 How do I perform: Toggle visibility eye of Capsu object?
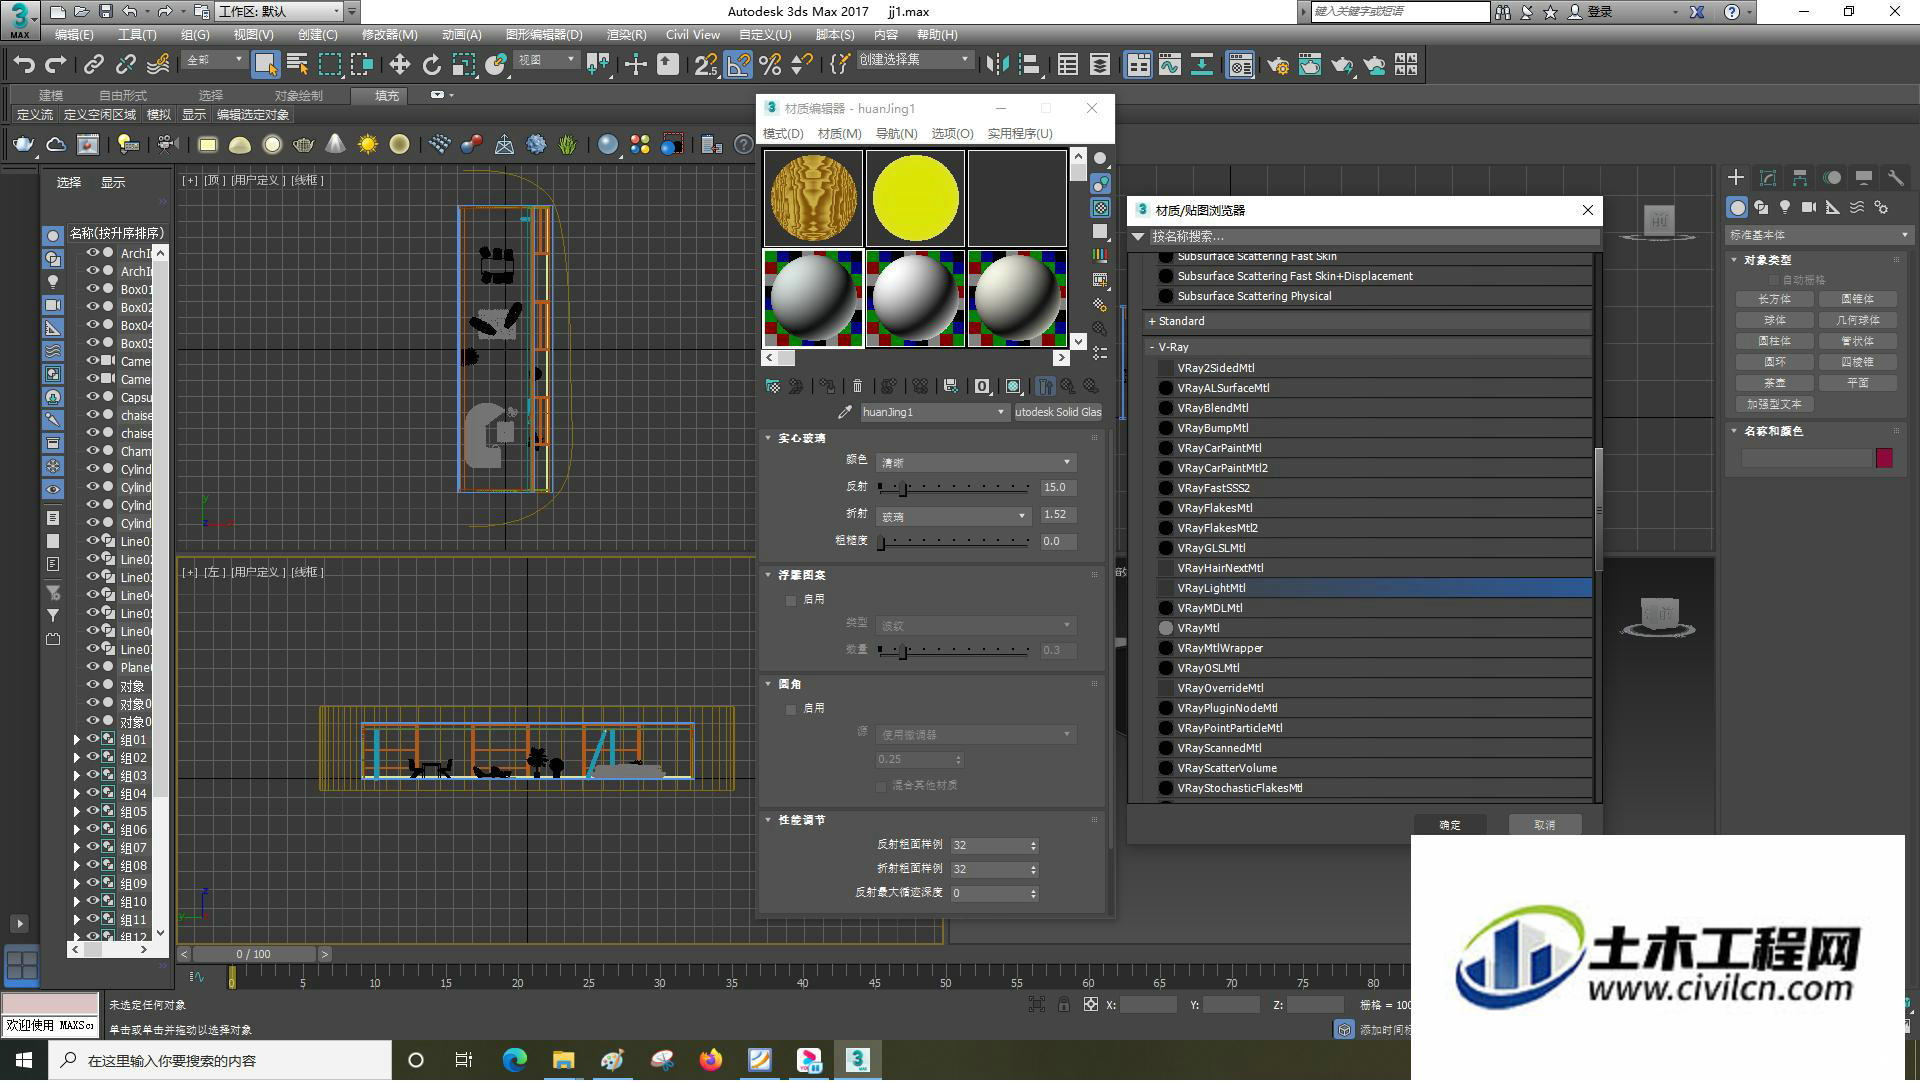click(x=92, y=397)
